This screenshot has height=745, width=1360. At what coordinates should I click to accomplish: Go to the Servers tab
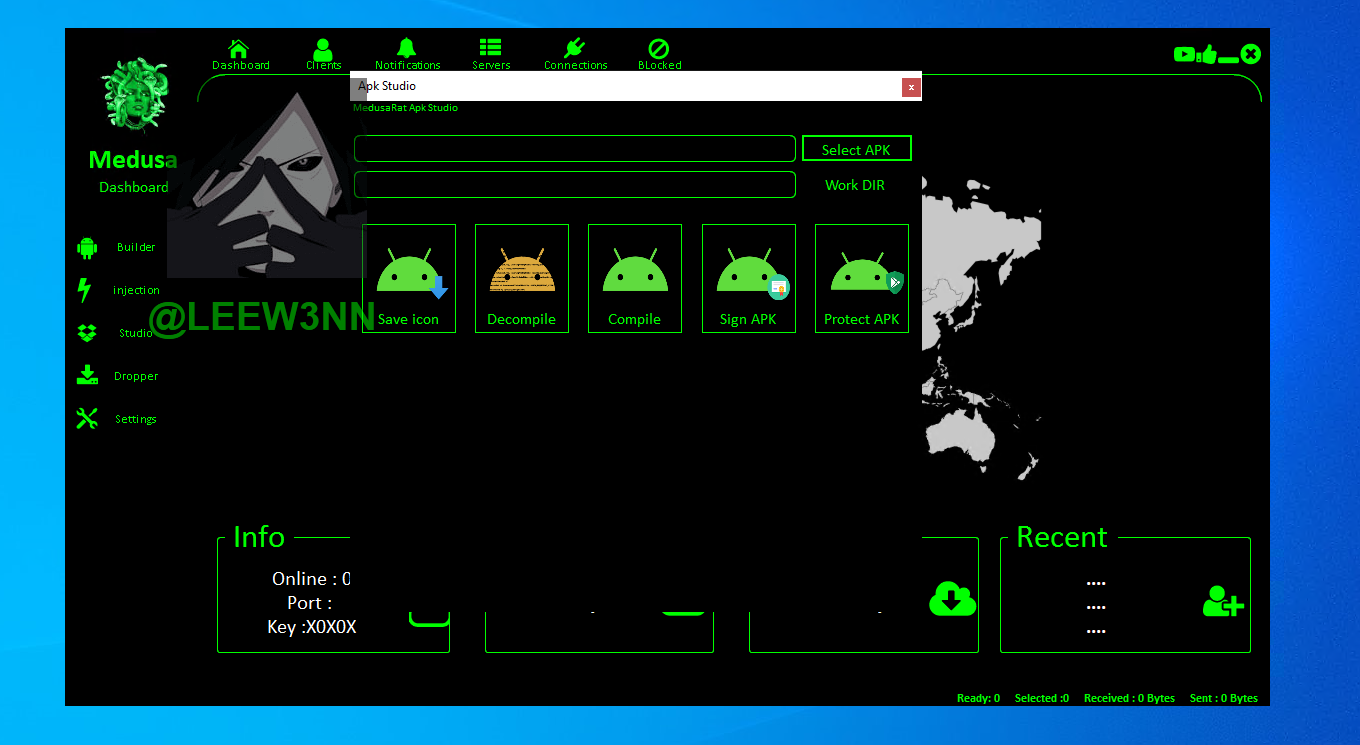(490, 54)
